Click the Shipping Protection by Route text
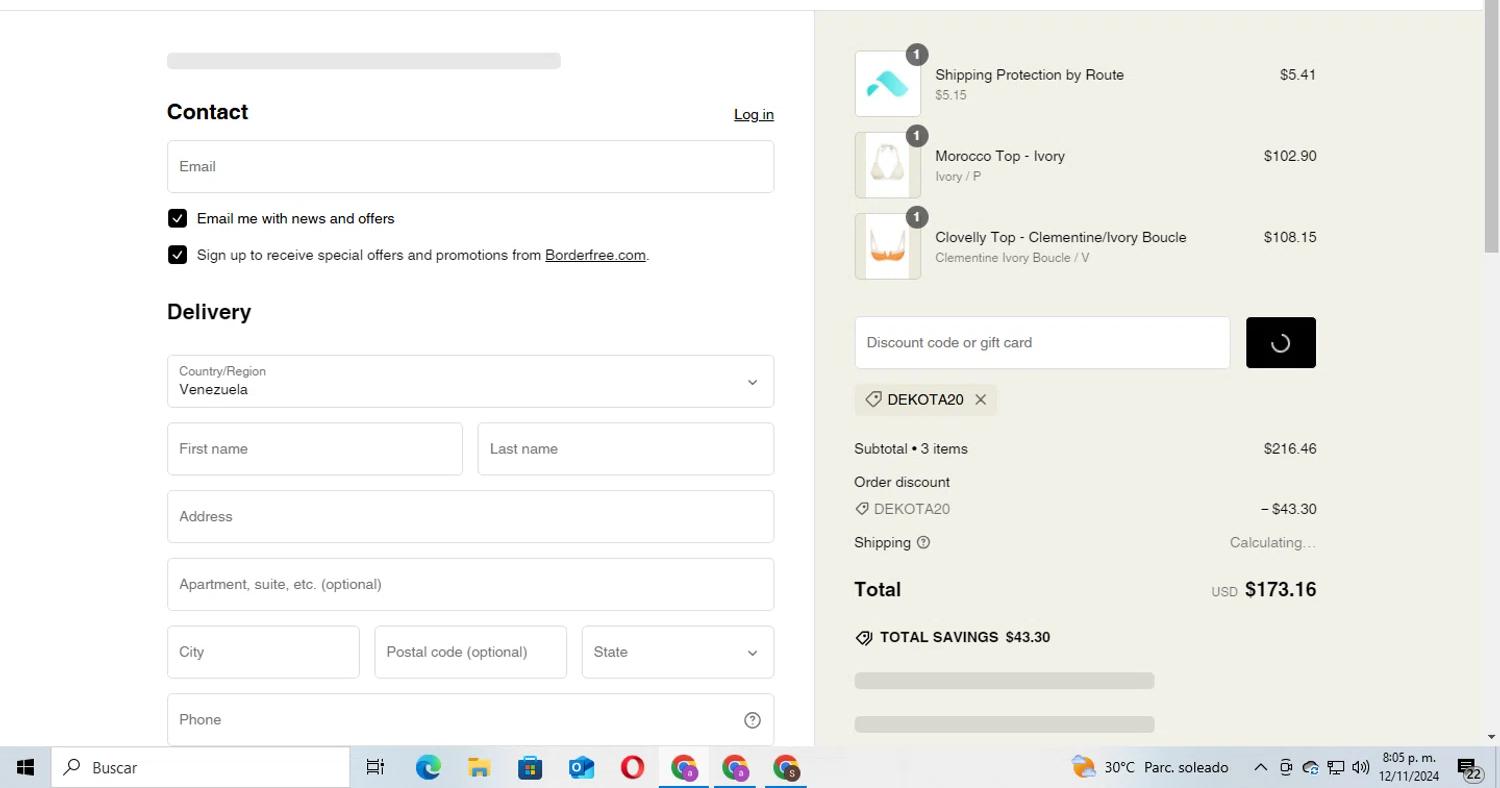This screenshot has height=788, width=1500. (x=1029, y=75)
